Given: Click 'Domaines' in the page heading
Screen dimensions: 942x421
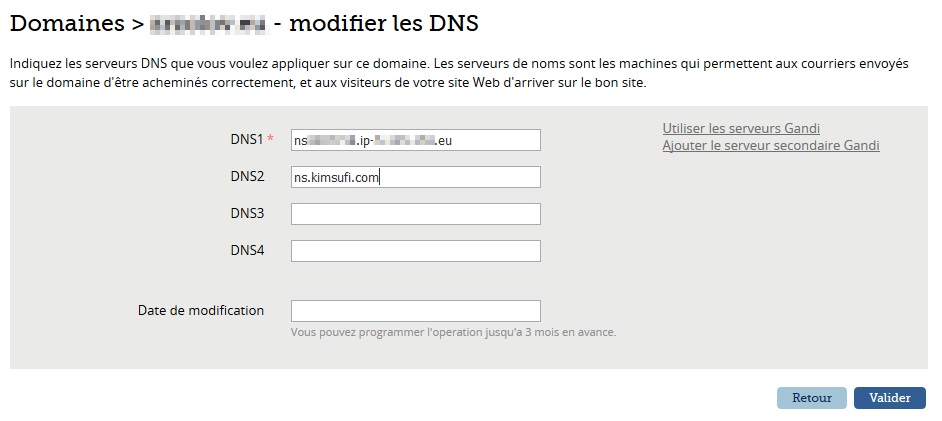Looking at the screenshot, I should (x=65, y=22).
